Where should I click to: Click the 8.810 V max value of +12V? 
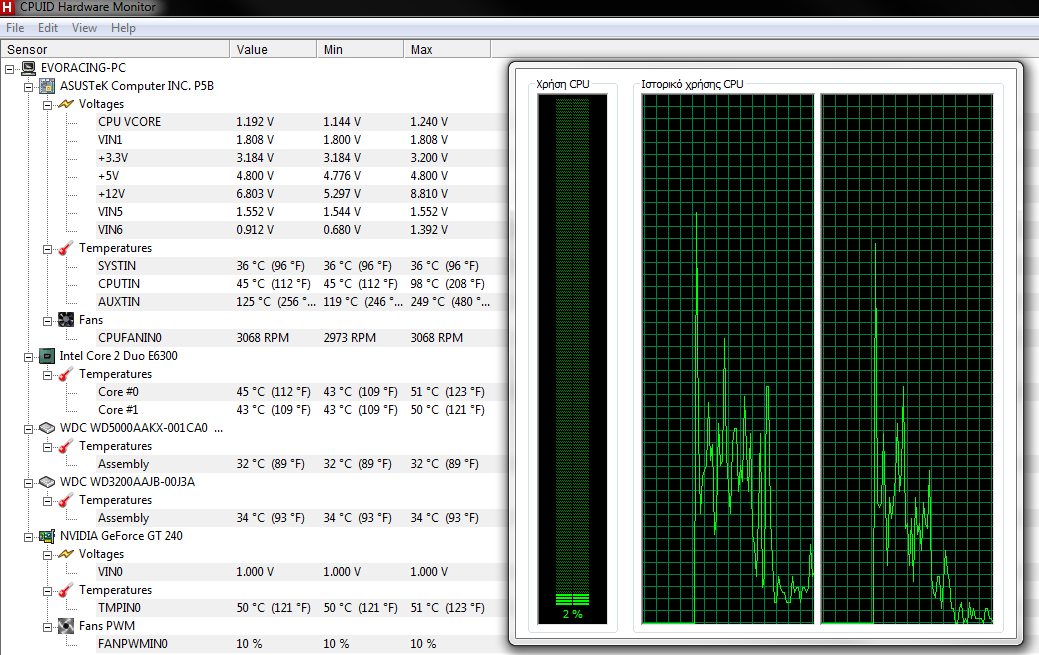click(x=429, y=194)
